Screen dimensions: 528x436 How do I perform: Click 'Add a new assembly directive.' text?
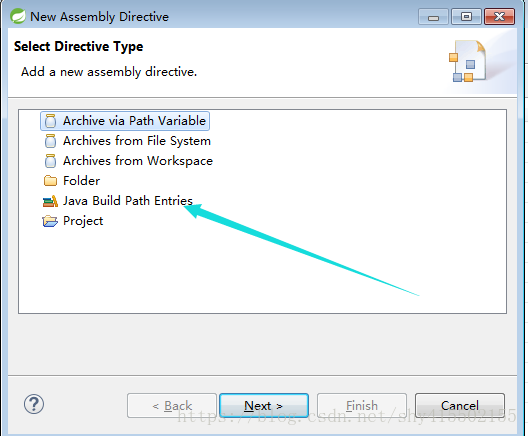point(109,72)
